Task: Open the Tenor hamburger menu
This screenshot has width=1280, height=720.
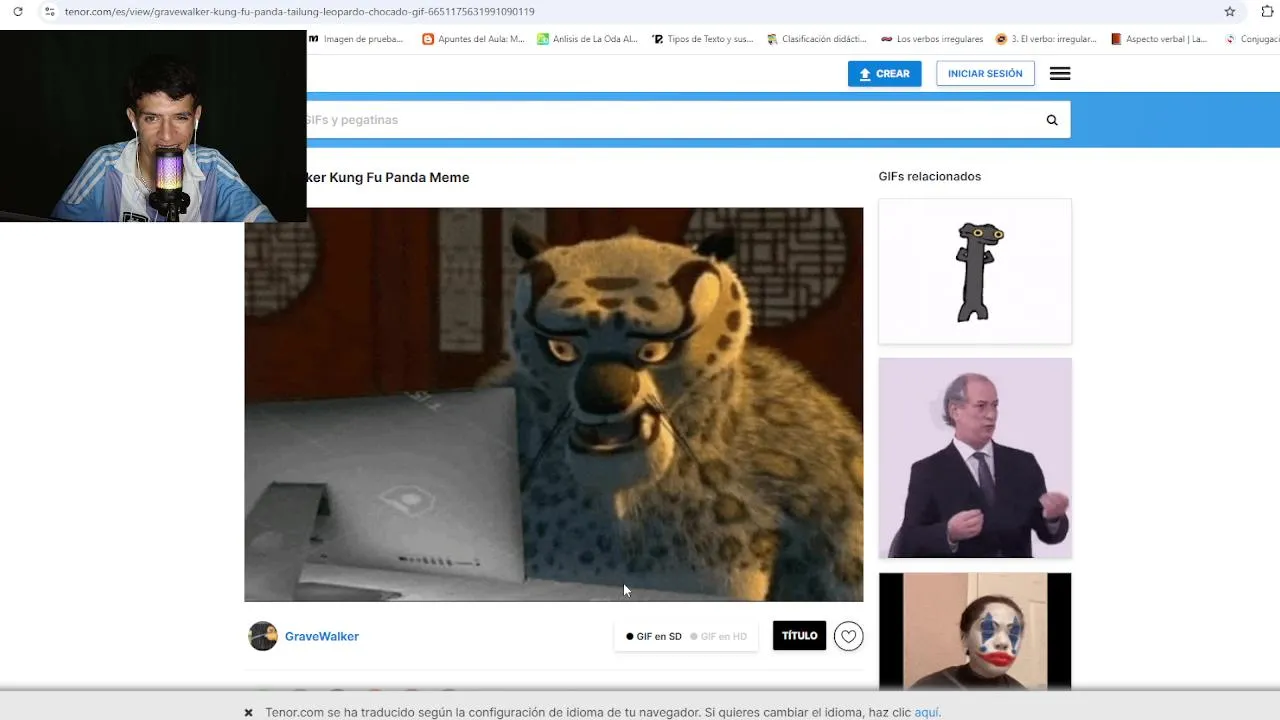Action: coord(1060,73)
